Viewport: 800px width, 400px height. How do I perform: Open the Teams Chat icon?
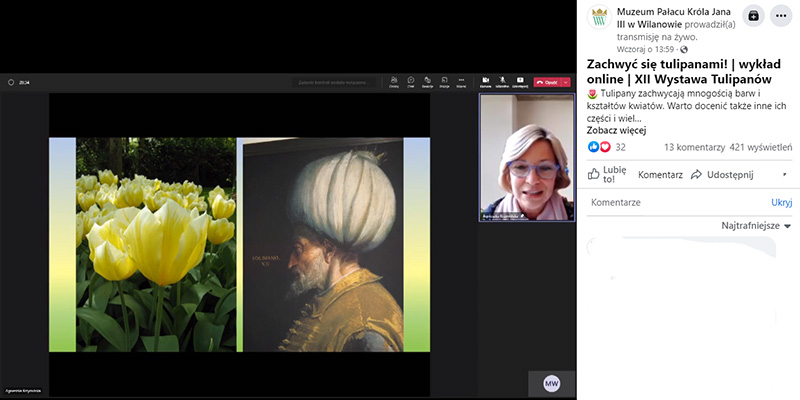pos(411,82)
